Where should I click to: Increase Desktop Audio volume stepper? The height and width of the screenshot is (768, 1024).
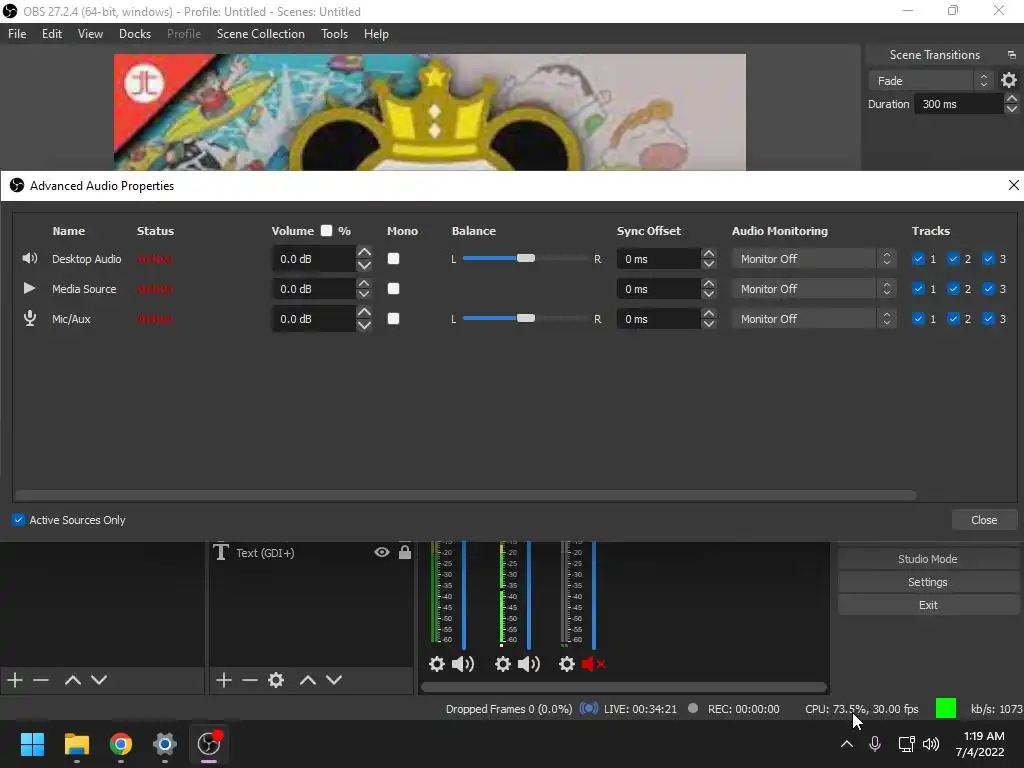(x=364, y=253)
